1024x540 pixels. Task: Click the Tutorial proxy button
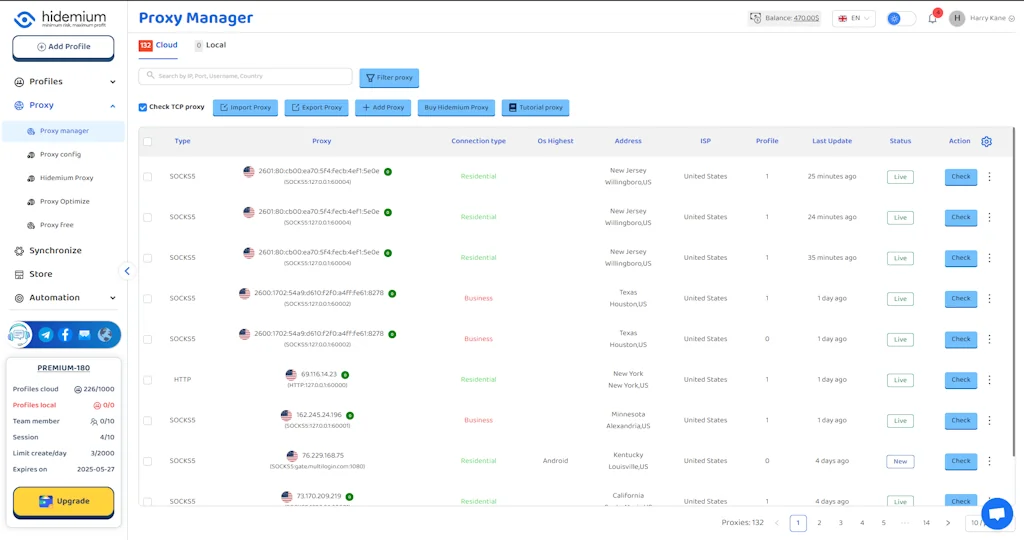[x=536, y=108]
